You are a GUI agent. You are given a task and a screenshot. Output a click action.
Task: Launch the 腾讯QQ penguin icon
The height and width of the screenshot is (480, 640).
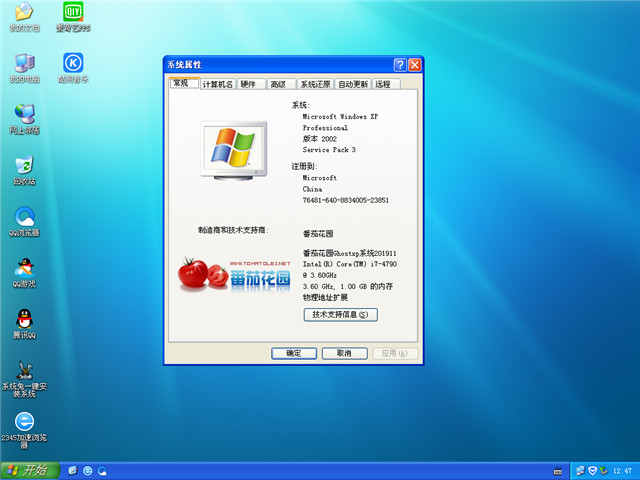pos(24,324)
